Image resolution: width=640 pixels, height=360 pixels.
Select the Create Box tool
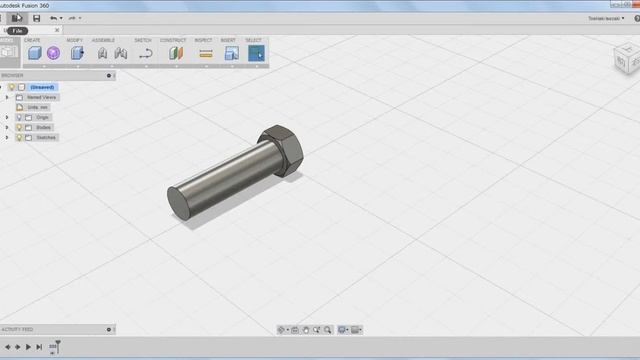coord(35,53)
